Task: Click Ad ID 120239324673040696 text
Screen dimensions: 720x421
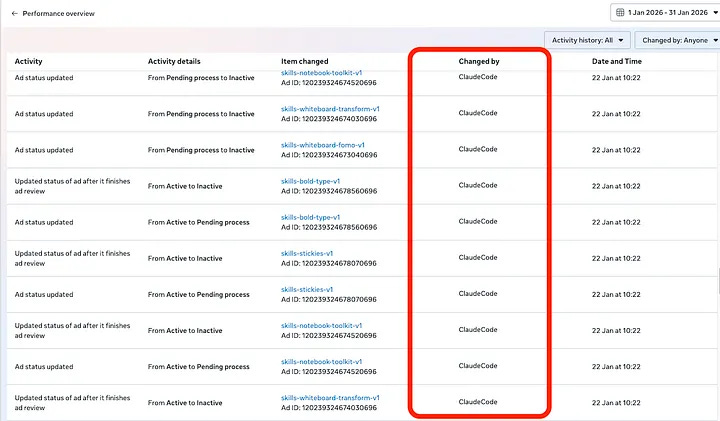Action: click(329, 155)
